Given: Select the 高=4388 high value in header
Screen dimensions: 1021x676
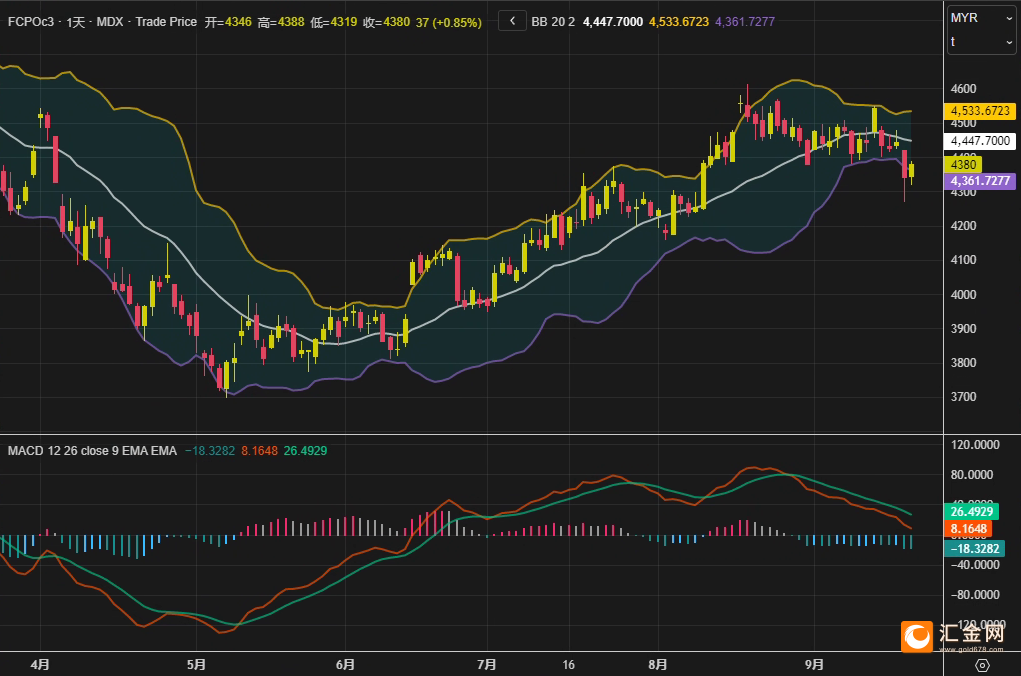Looking at the screenshot, I should click(281, 22).
